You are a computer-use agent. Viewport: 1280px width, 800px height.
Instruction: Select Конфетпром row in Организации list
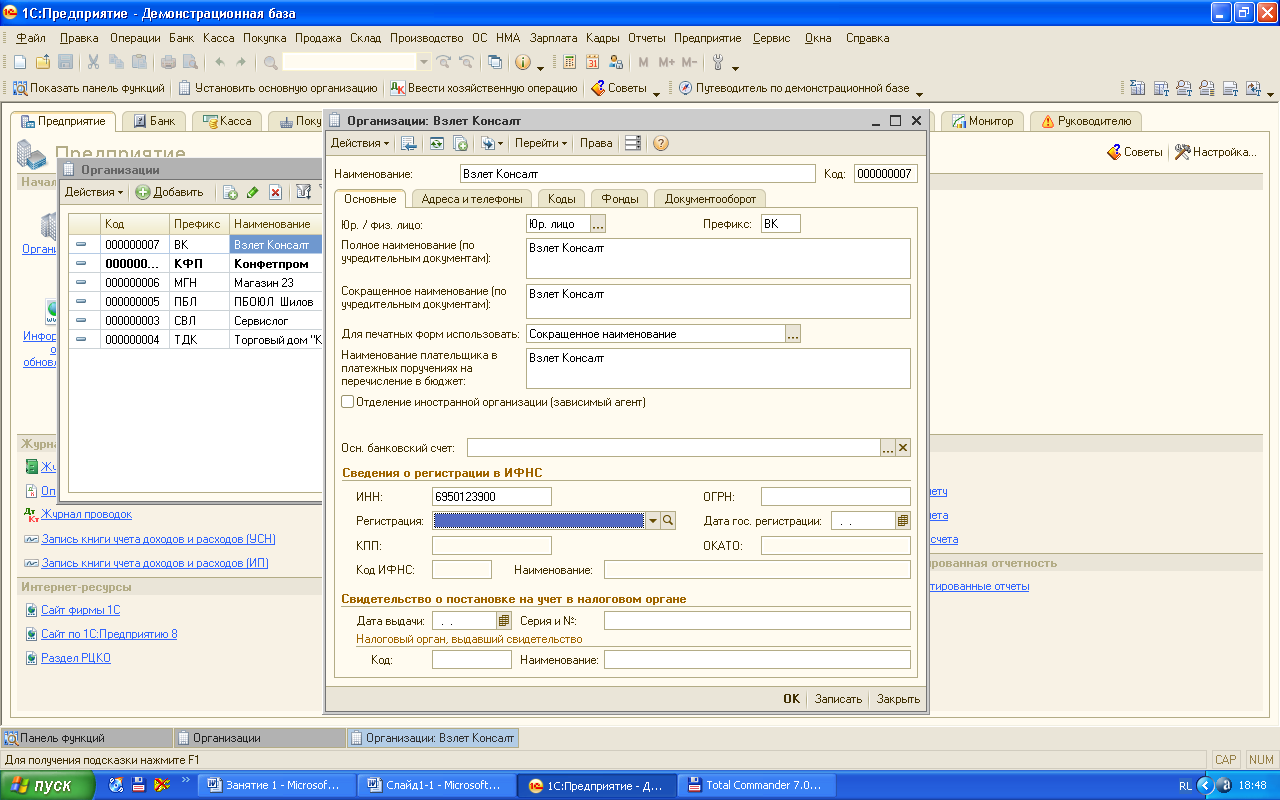(195, 264)
